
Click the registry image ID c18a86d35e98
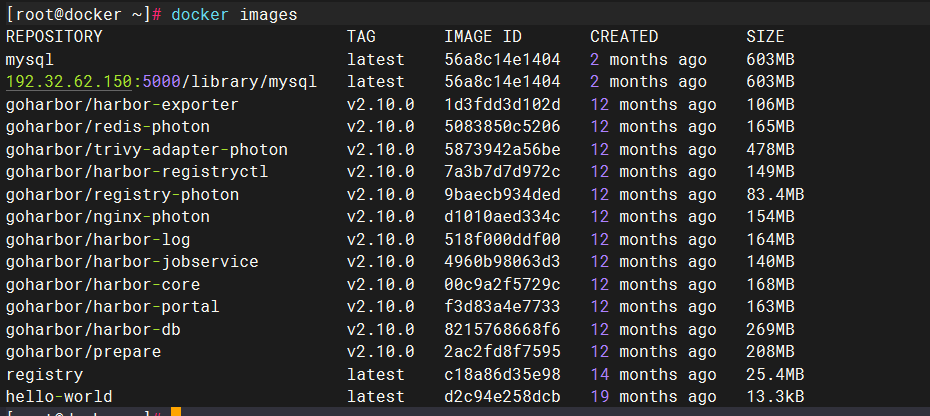[x=502, y=375]
